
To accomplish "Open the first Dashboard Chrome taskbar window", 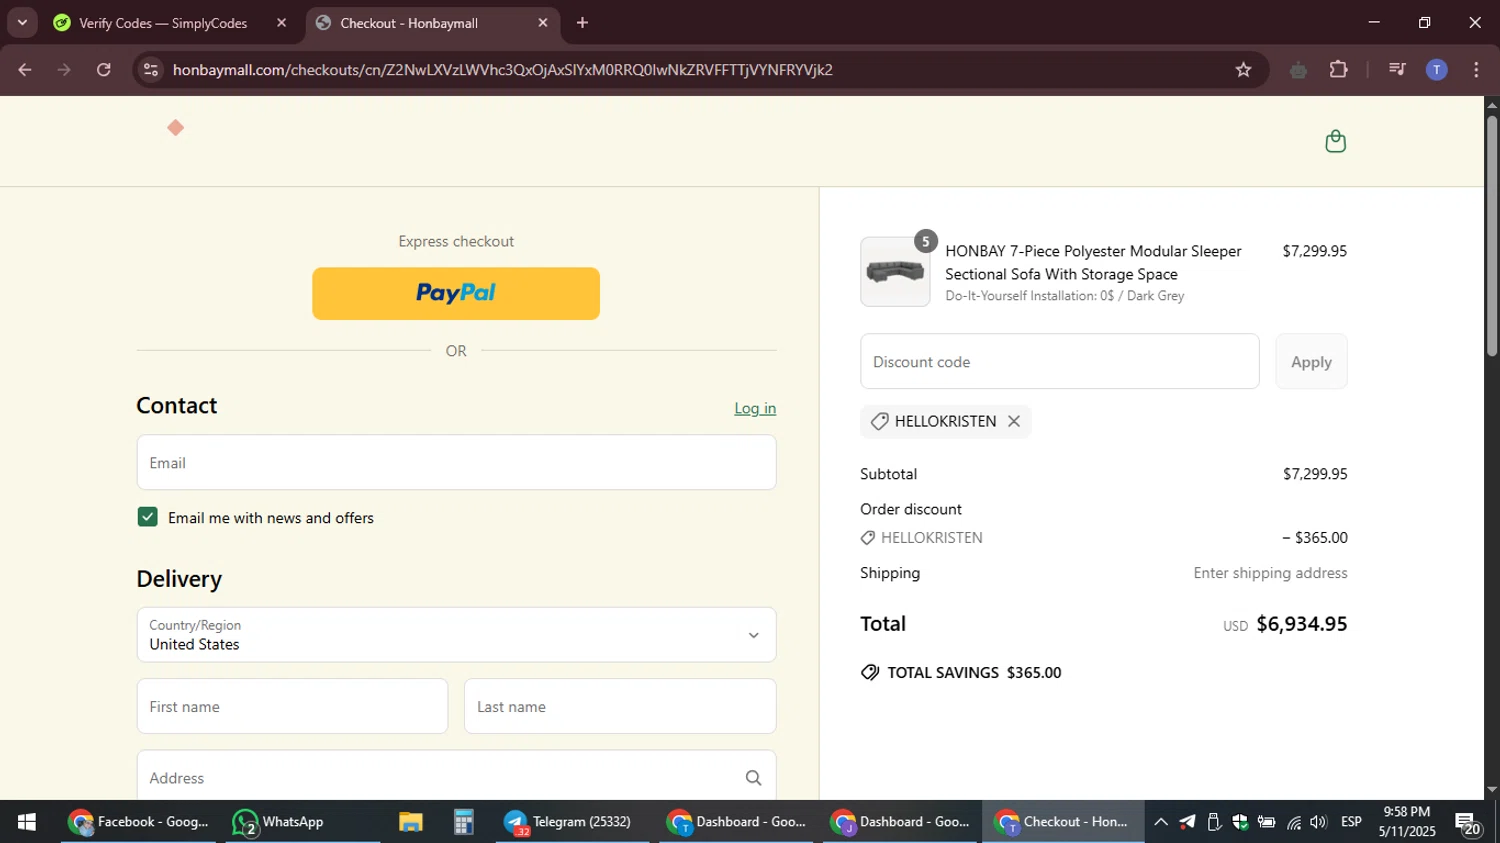I will [x=737, y=822].
